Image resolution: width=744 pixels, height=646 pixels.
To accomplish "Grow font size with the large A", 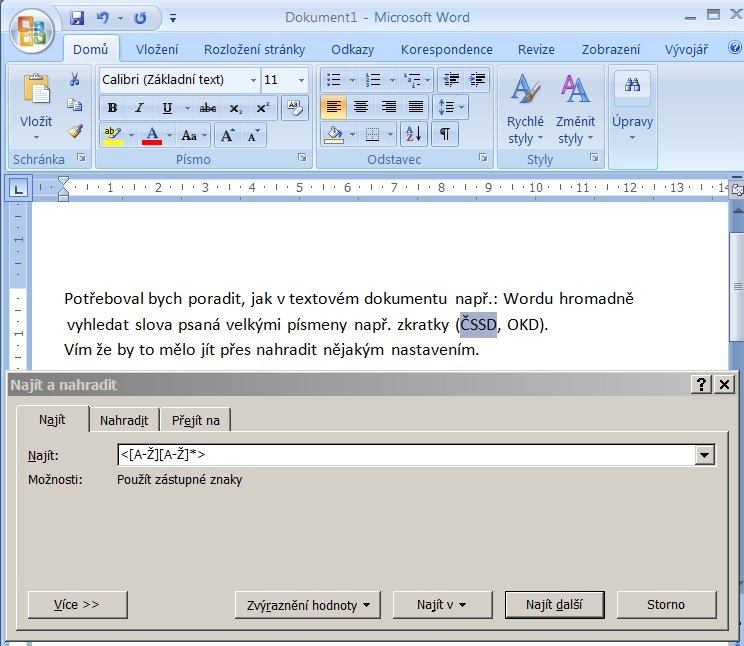I will pos(227,135).
